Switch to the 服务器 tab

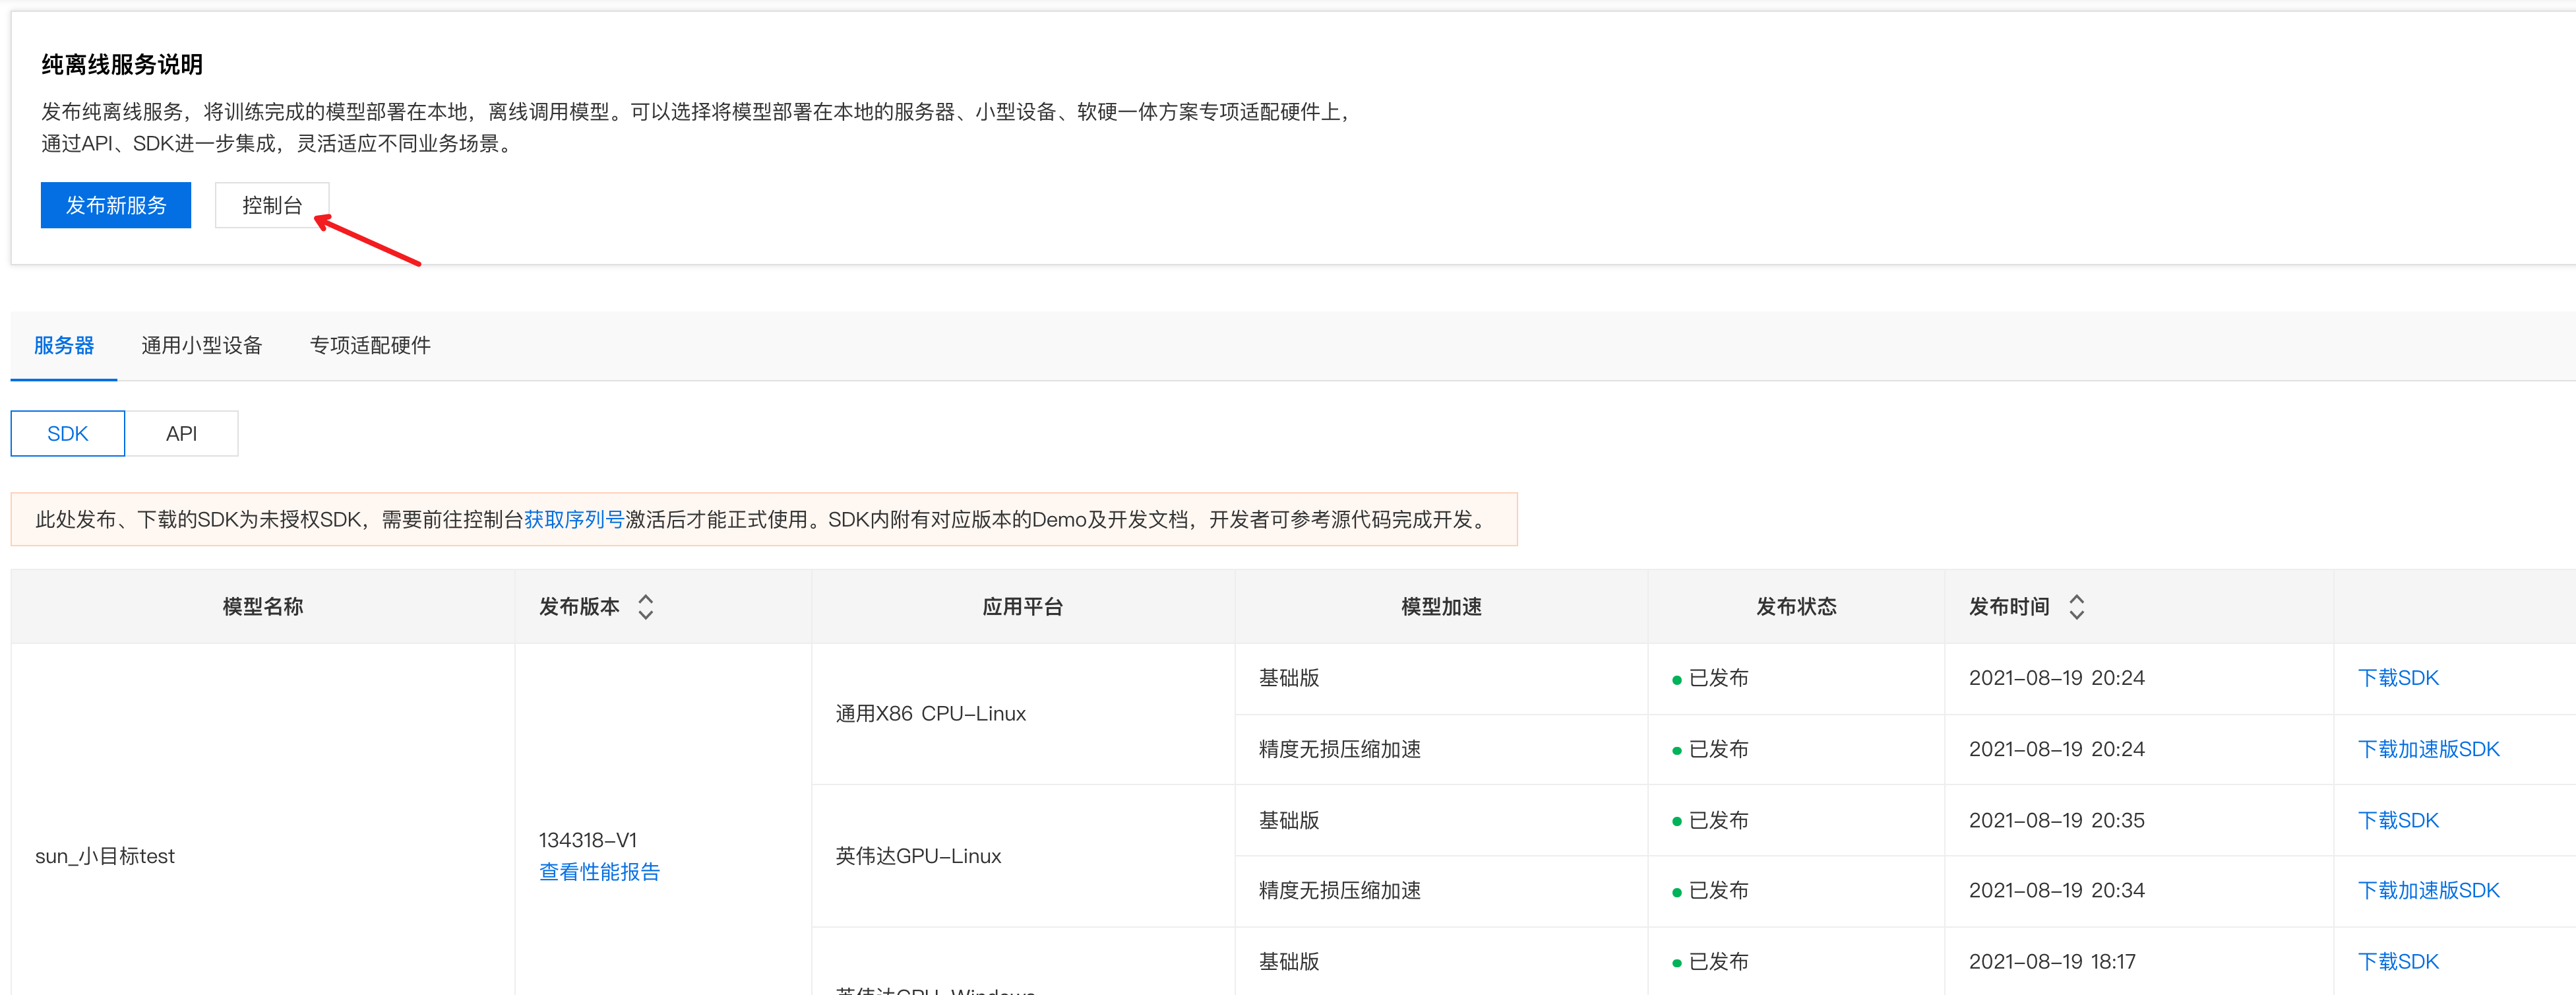point(64,345)
